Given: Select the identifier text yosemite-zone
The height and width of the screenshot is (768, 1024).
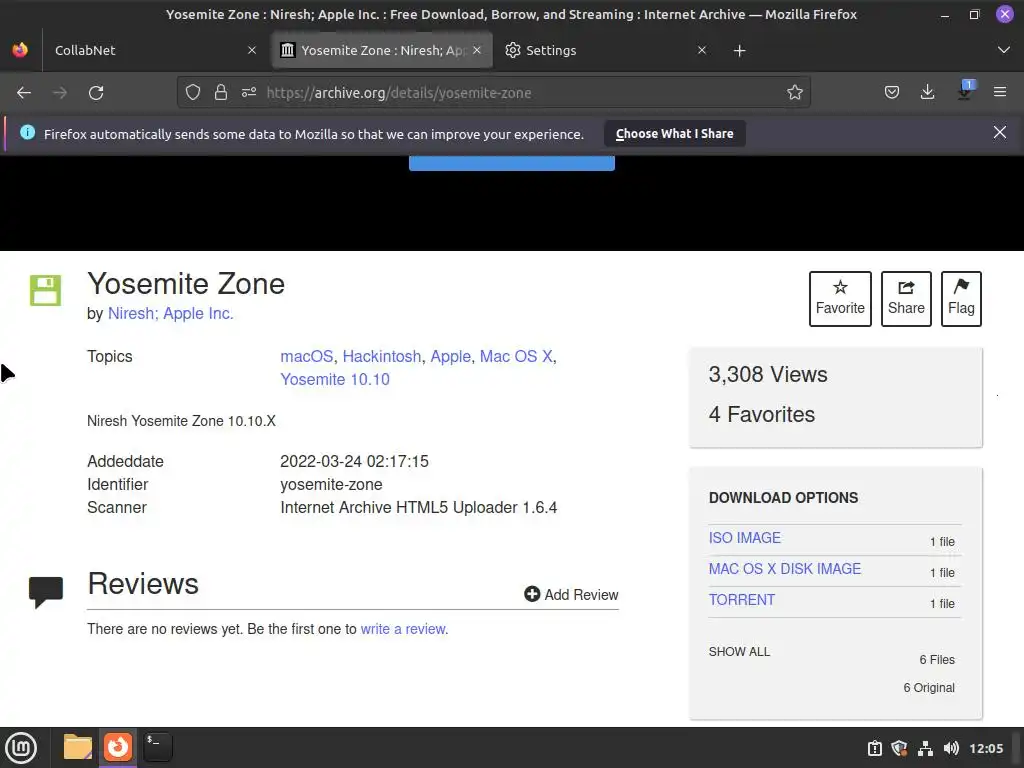Looking at the screenshot, I should tap(331, 485).
